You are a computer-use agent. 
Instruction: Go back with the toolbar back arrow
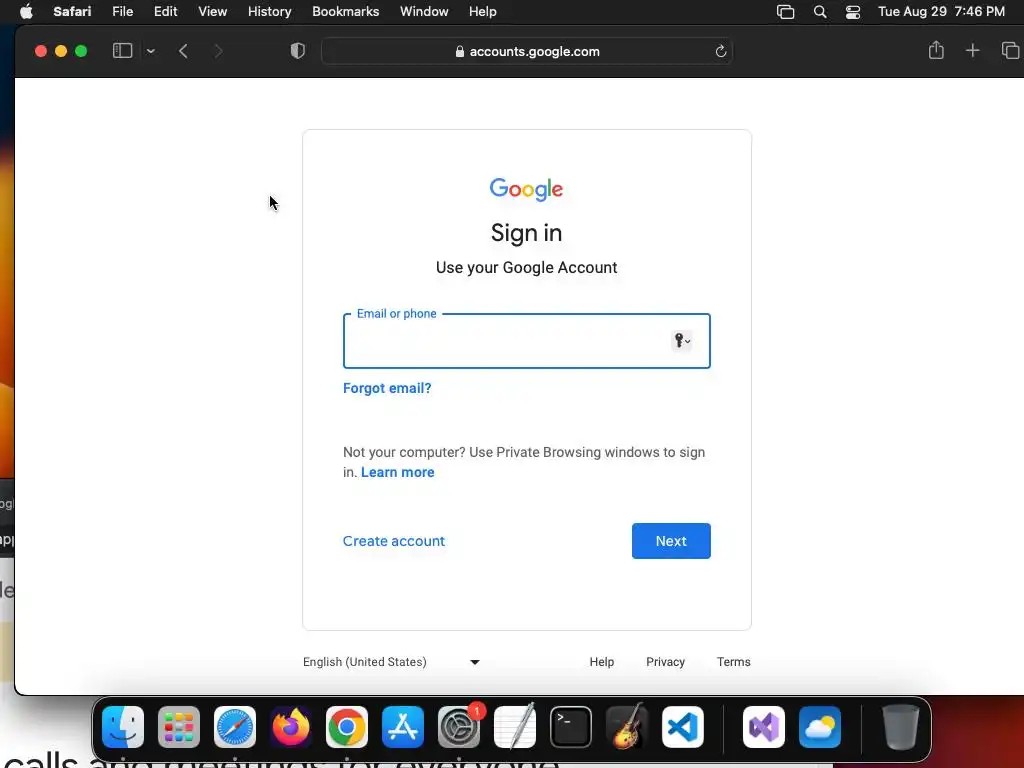[x=184, y=51]
